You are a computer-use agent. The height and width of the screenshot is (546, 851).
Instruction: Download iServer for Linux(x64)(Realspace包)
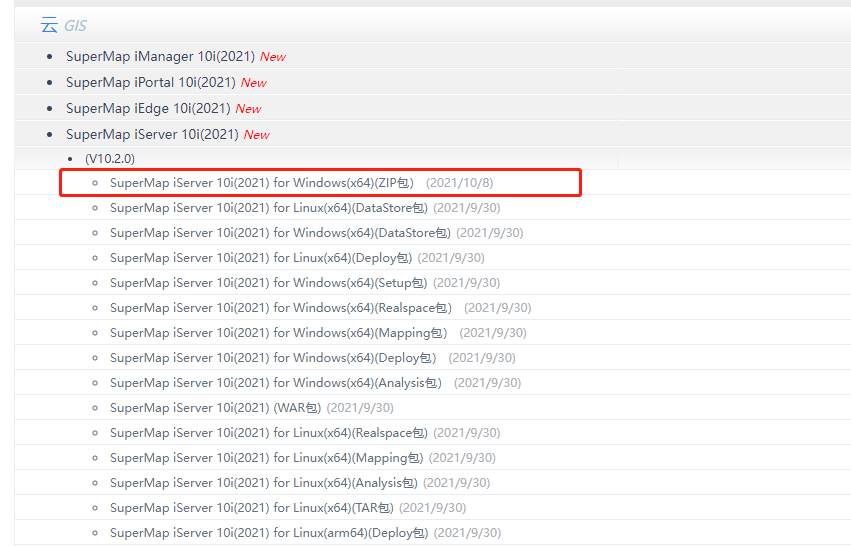point(269,433)
